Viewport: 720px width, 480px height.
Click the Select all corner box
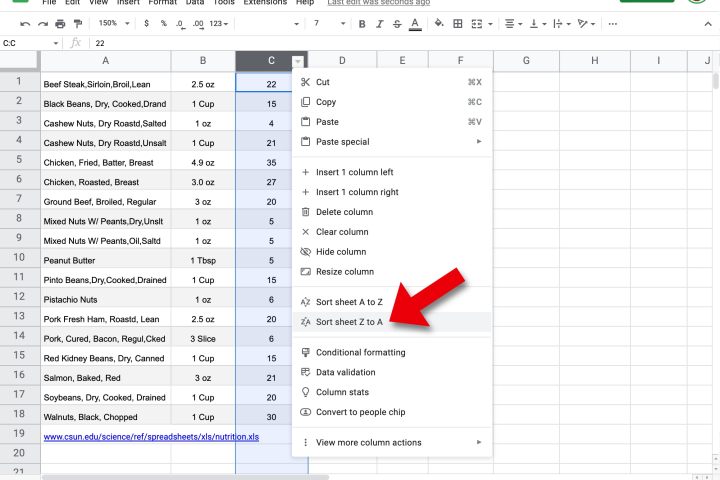(x=18, y=60)
